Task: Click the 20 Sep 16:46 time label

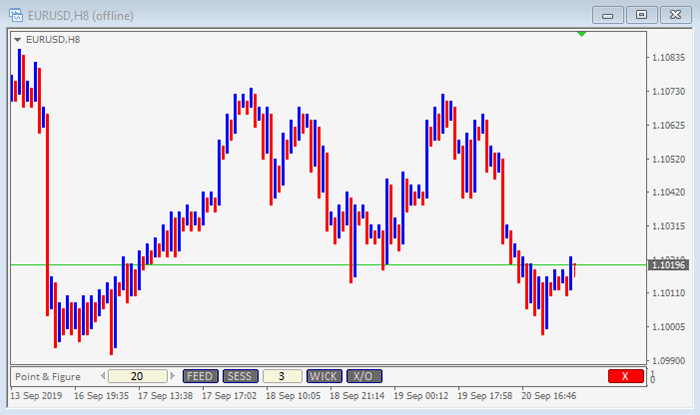Action: tap(549, 396)
